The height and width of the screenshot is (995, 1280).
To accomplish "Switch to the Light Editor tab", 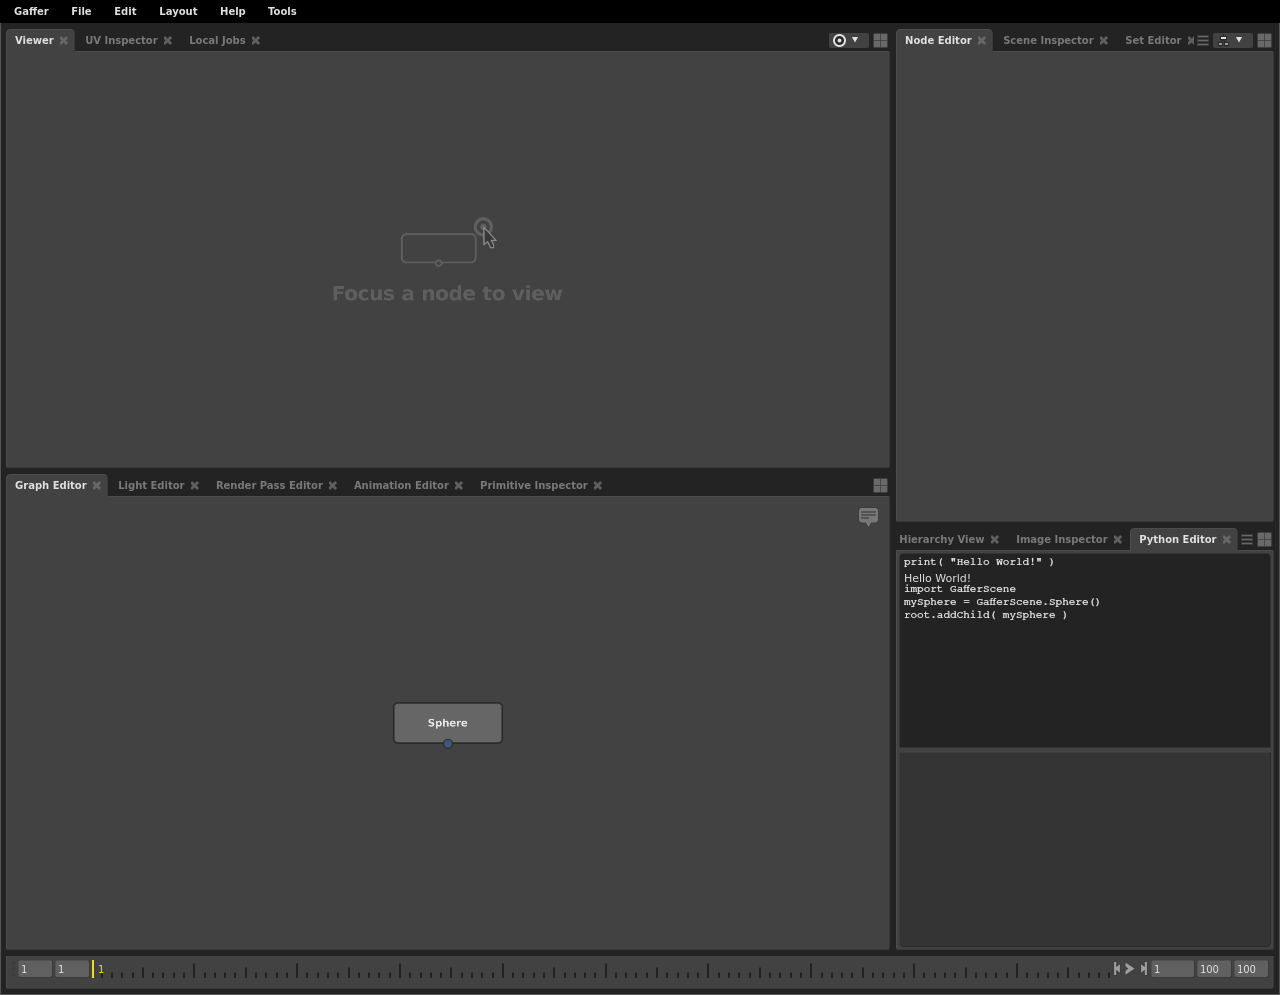I will click(150, 485).
